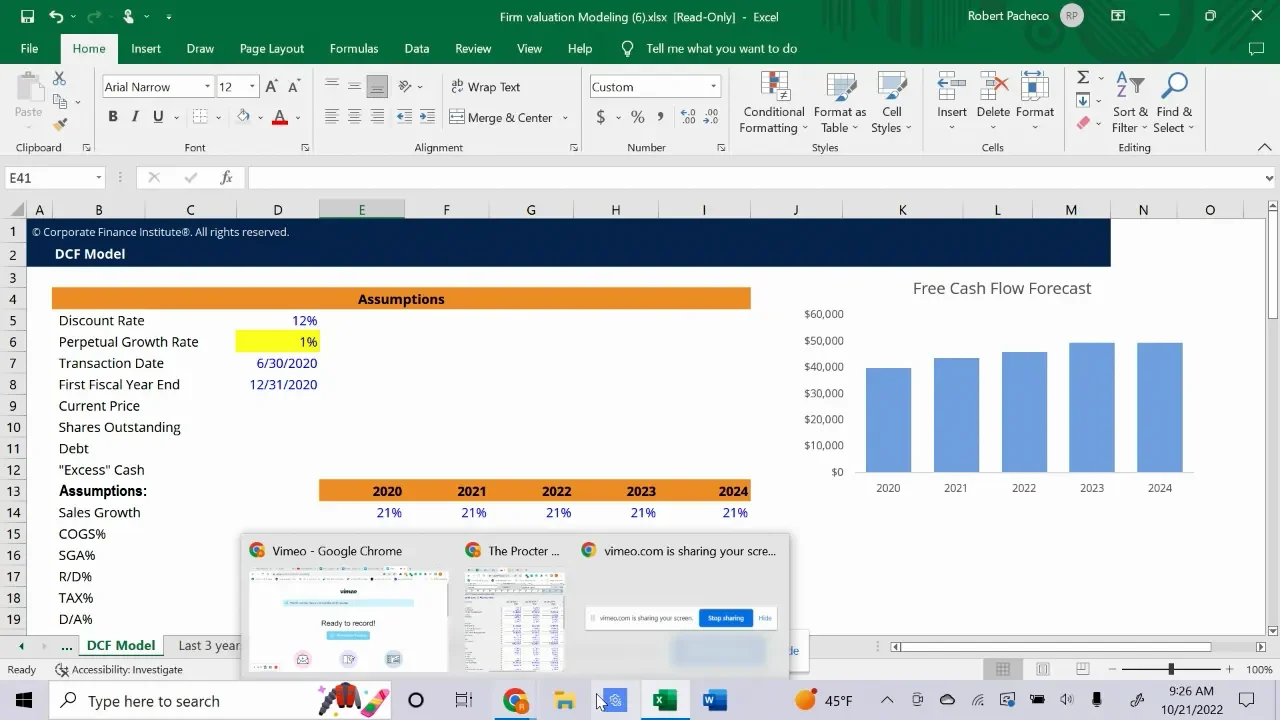Viewport: 1280px width, 720px height.
Task: Switch to the Review tab
Action: click(x=473, y=48)
